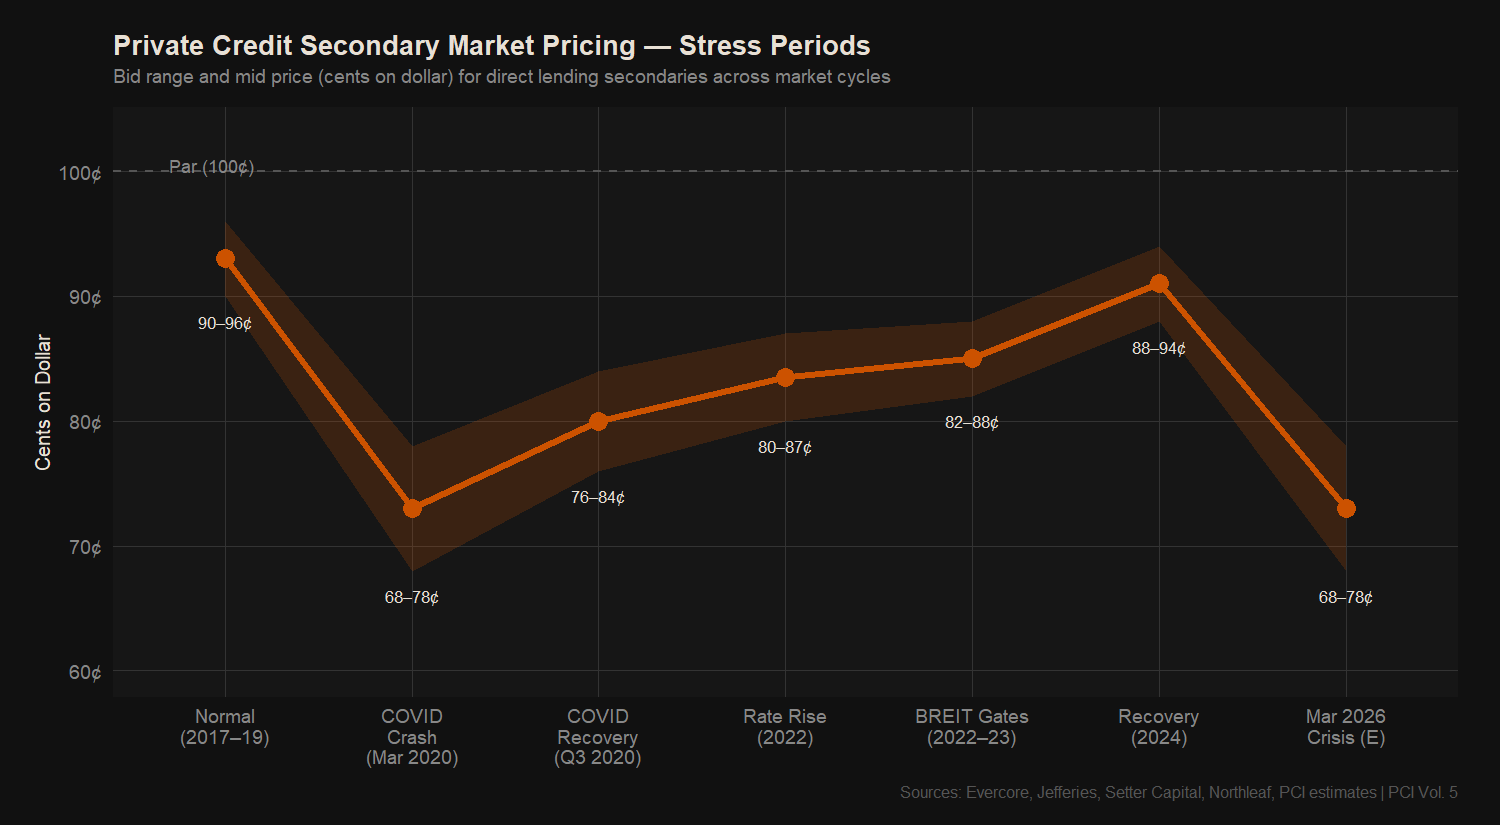
Task: Click the BREIT Gates data point marker
Action: point(972,359)
